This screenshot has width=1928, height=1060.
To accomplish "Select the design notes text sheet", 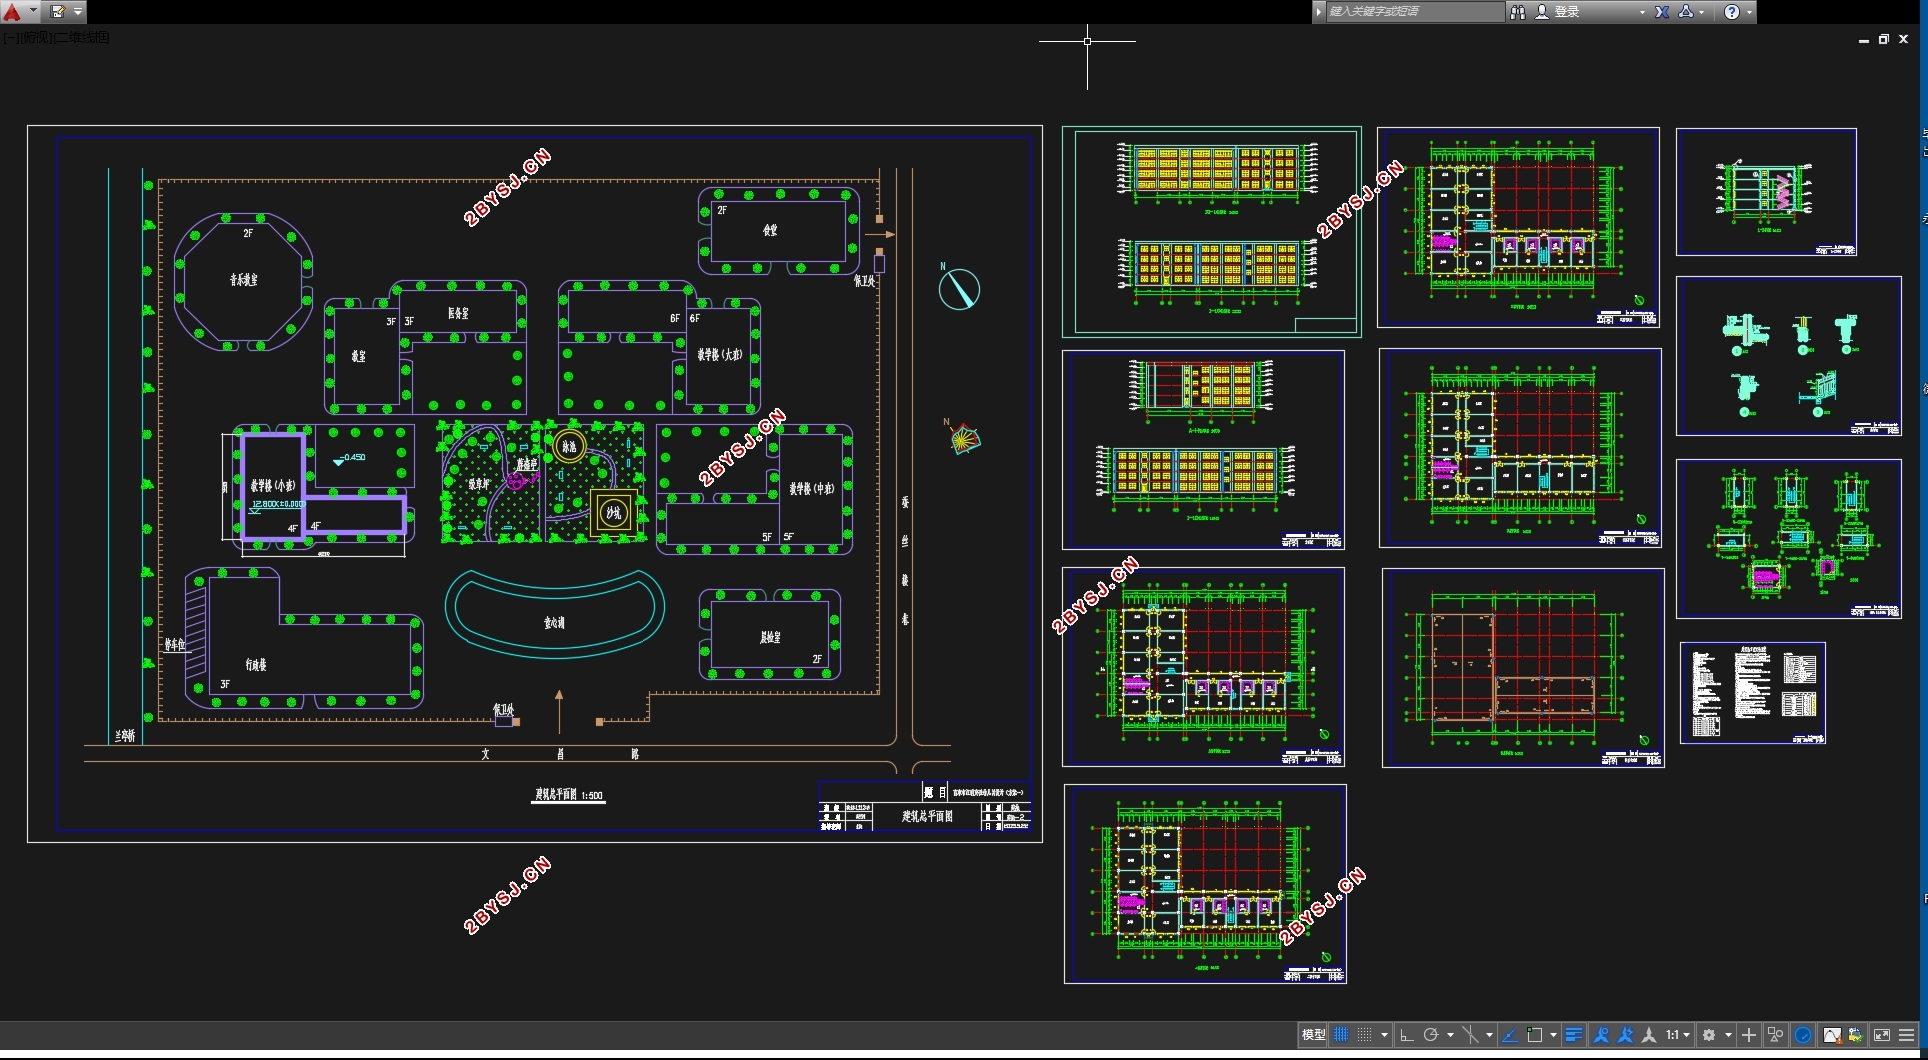I will (x=1753, y=693).
